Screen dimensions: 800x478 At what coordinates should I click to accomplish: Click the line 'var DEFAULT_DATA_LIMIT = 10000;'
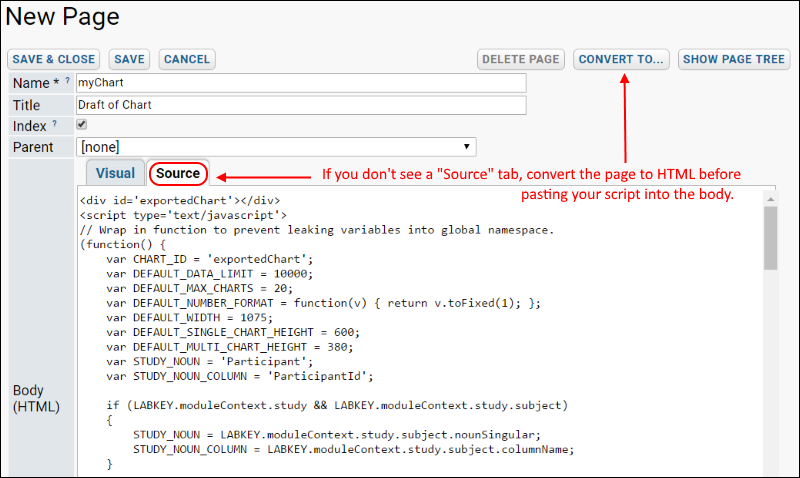(x=210, y=274)
